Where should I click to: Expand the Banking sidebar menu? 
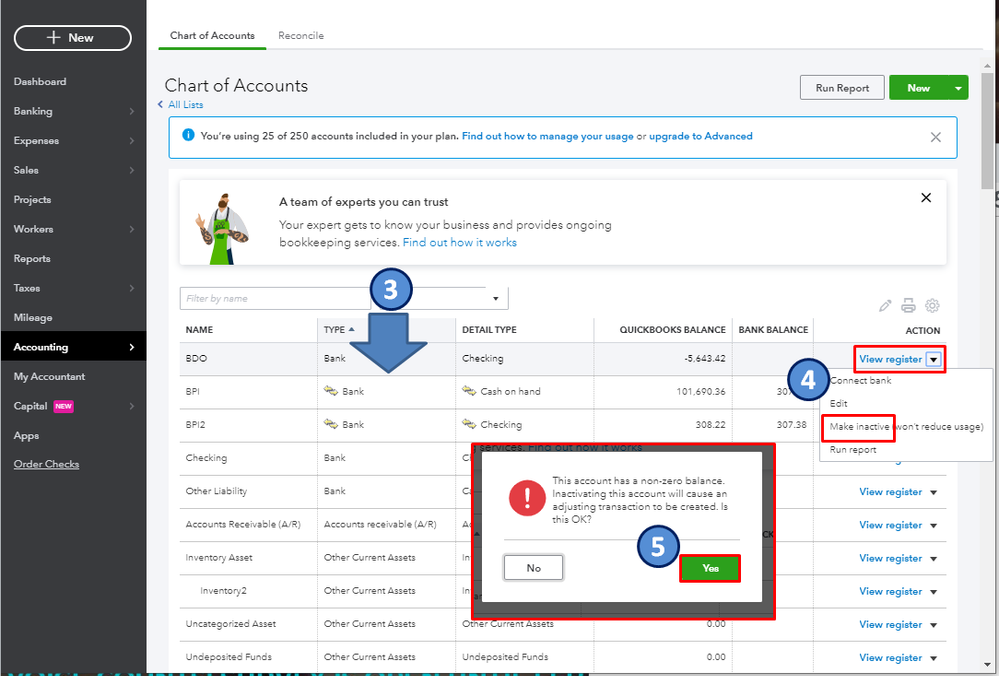pos(131,111)
